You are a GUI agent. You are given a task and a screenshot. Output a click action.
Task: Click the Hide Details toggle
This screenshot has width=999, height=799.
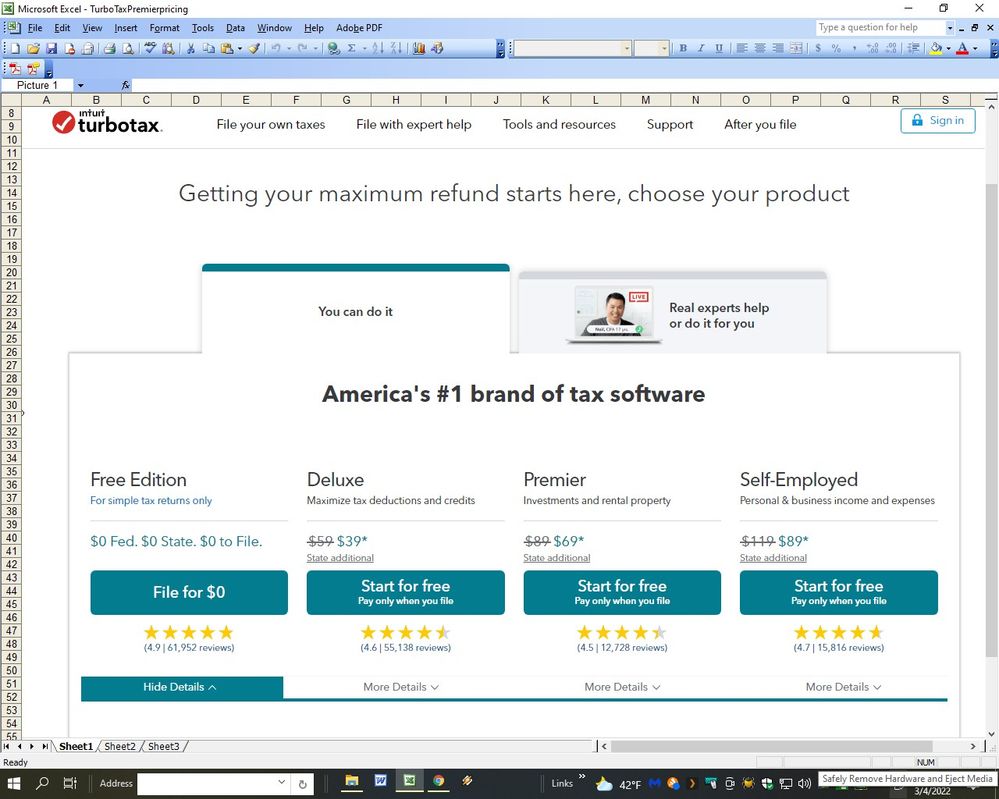pos(182,687)
